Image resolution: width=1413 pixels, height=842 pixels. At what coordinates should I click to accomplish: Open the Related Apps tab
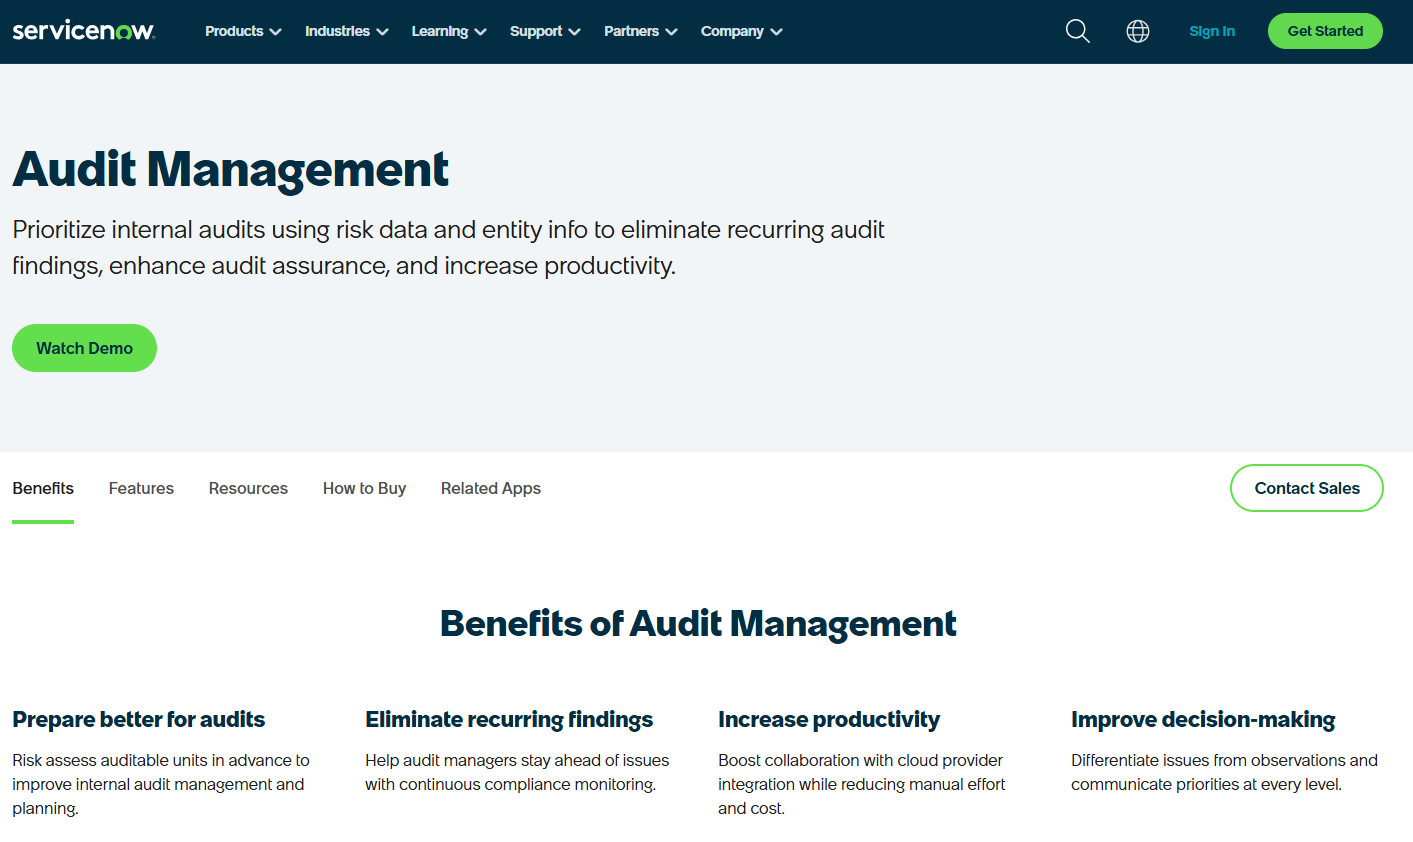tap(491, 488)
